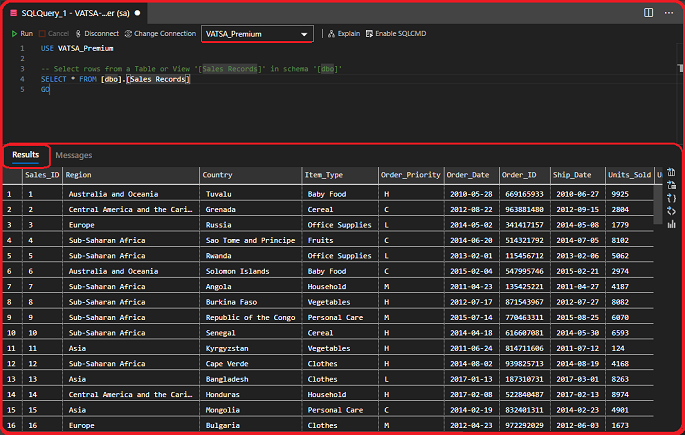Click the 'Burkina Faso' cell

click(x=250, y=302)
